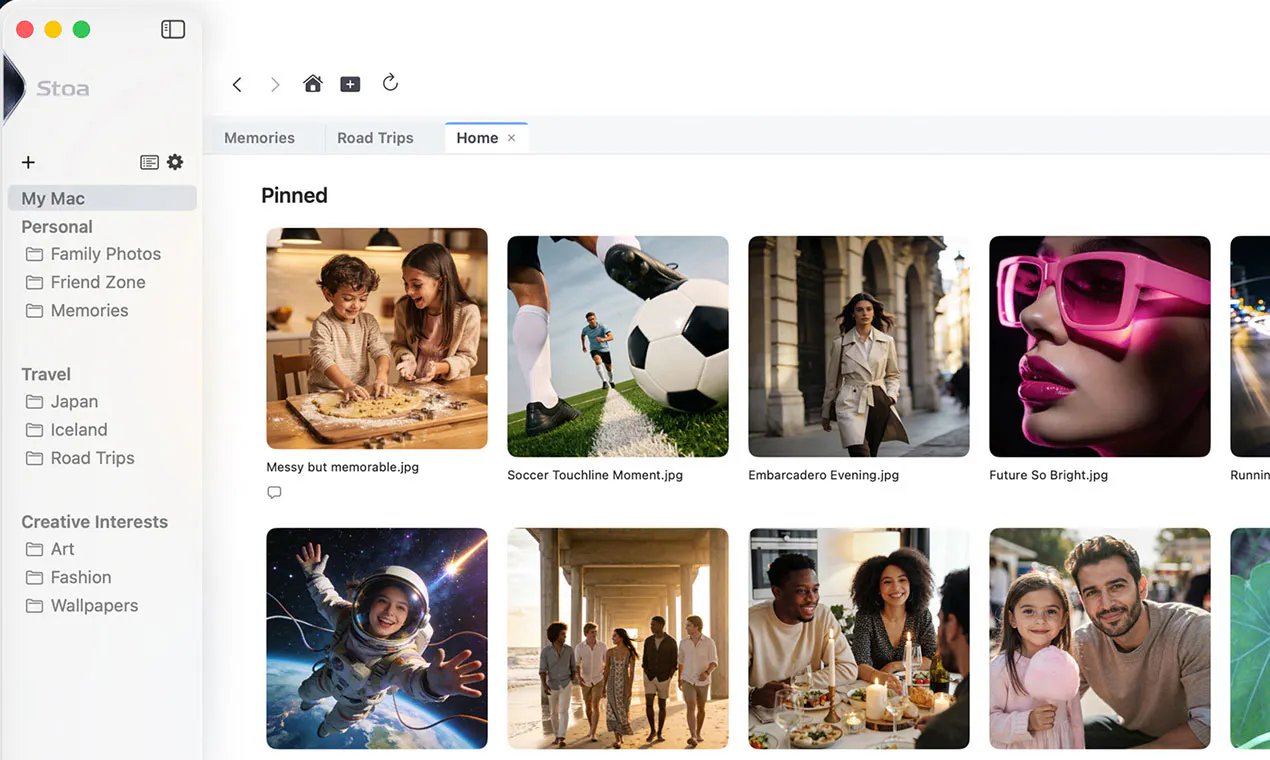Click the Future So Bright.jpg filename
The image size is (1270, 760).
click(1048, 475)
